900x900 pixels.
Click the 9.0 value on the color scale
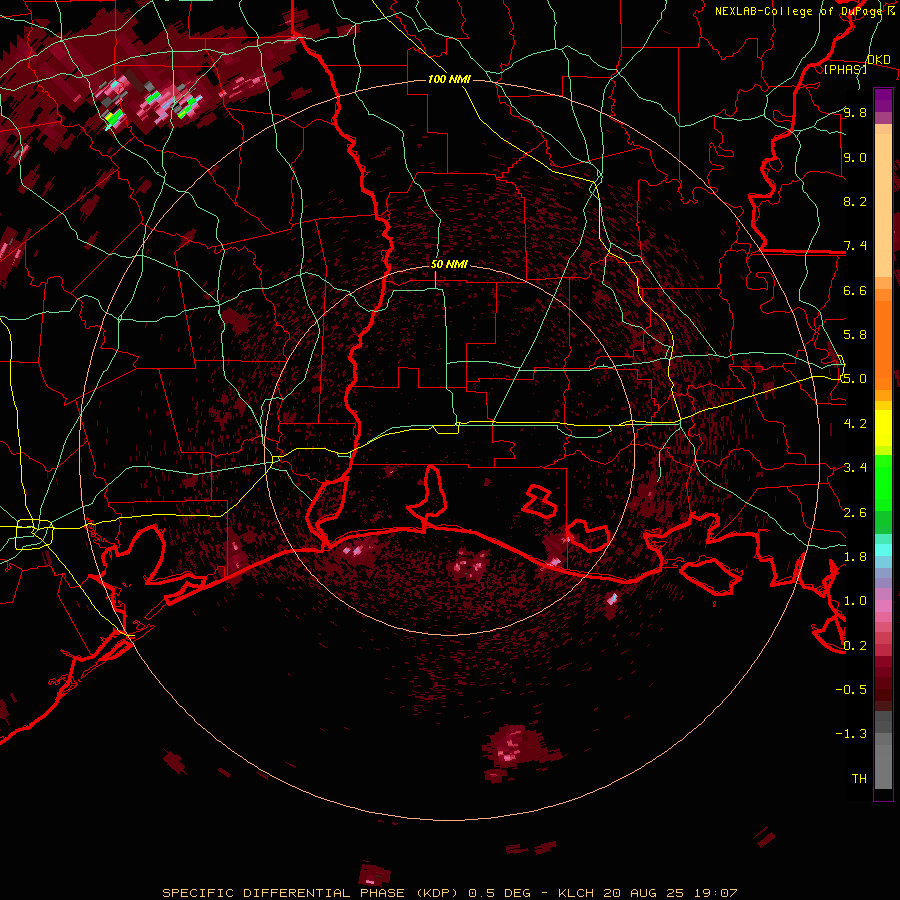855,157
